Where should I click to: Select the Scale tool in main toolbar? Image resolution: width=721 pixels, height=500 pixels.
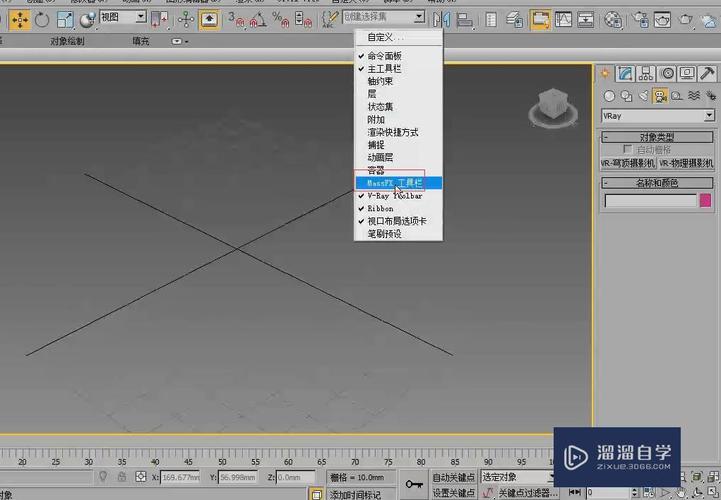coord(65,20)
